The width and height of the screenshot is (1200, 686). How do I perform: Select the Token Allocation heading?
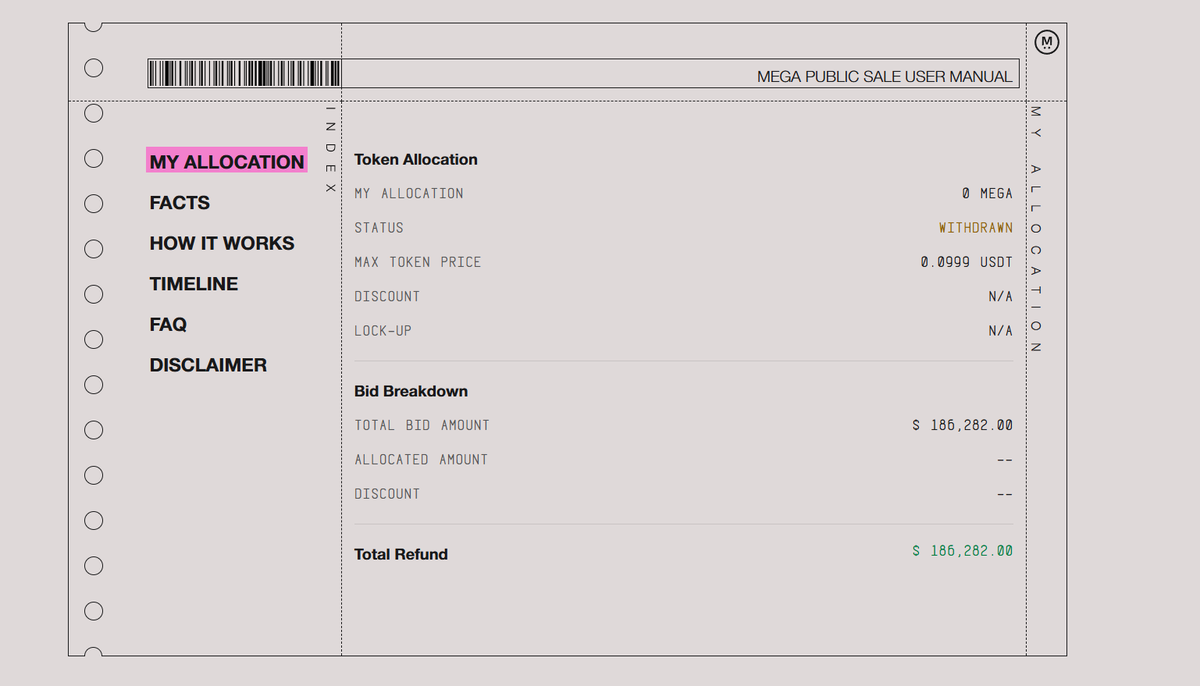click(x=416, y=159)
